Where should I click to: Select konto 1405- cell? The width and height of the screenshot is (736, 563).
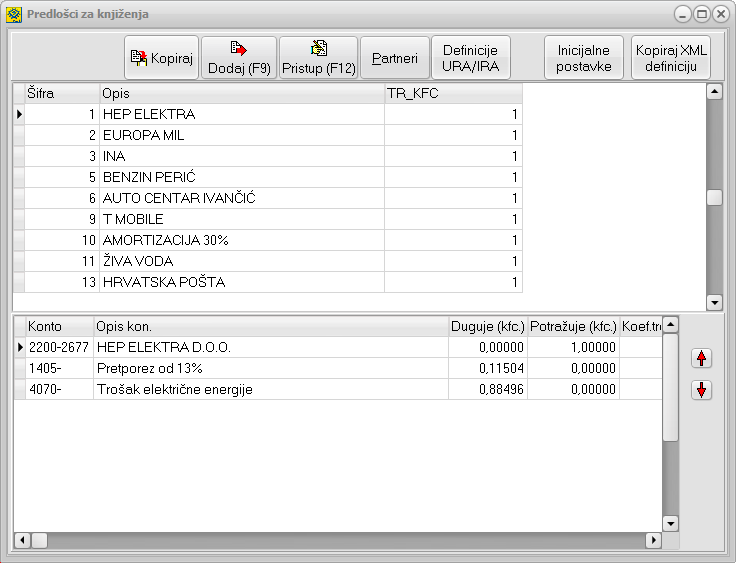[59, 368]
